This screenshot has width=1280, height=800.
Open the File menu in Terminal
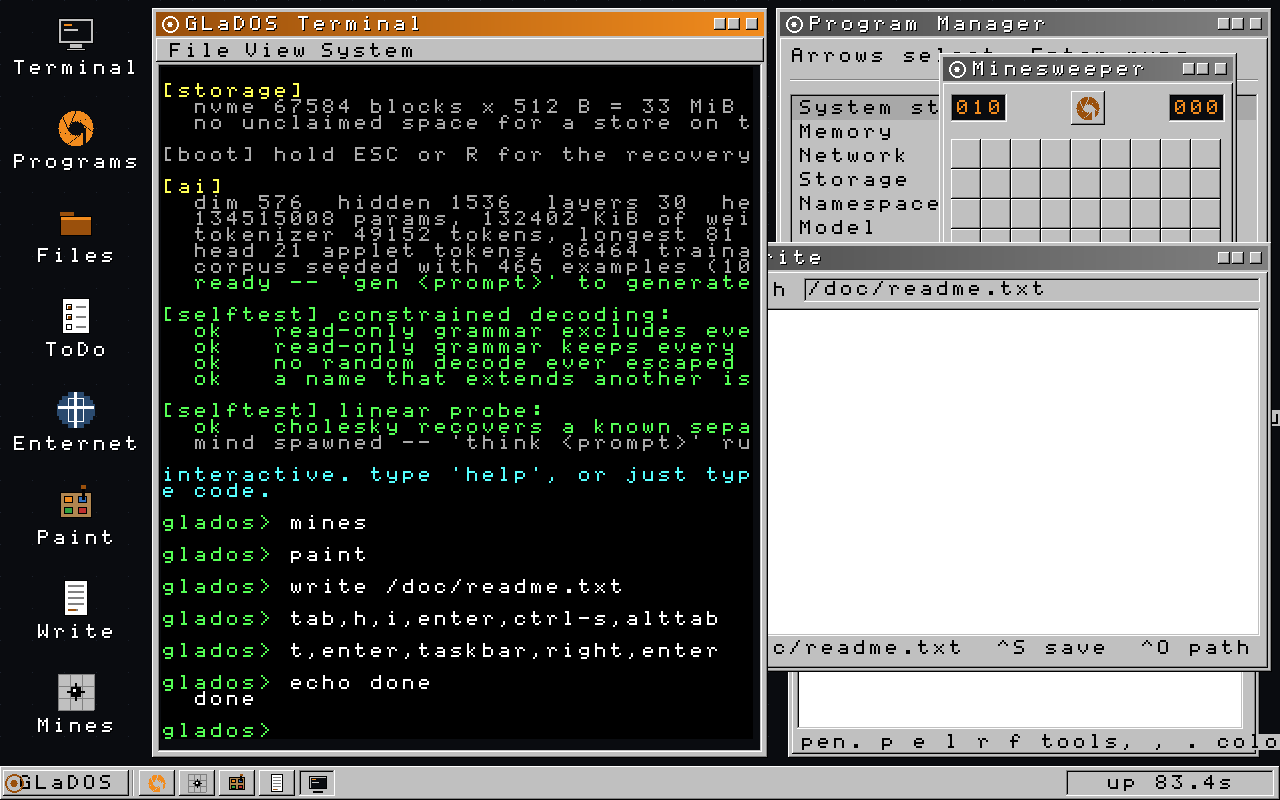[200, 50]
